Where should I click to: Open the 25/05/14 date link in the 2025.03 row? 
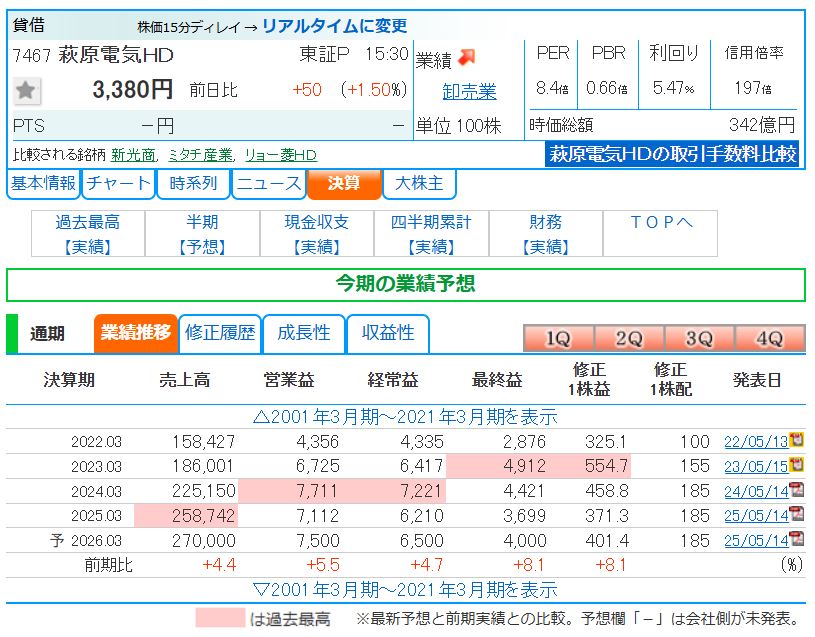pyautogui.click(x=756, y=516)
